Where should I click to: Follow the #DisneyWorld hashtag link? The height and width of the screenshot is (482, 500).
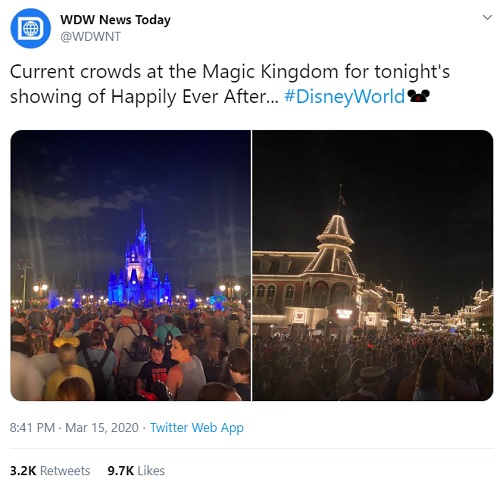tap(345, 97)
